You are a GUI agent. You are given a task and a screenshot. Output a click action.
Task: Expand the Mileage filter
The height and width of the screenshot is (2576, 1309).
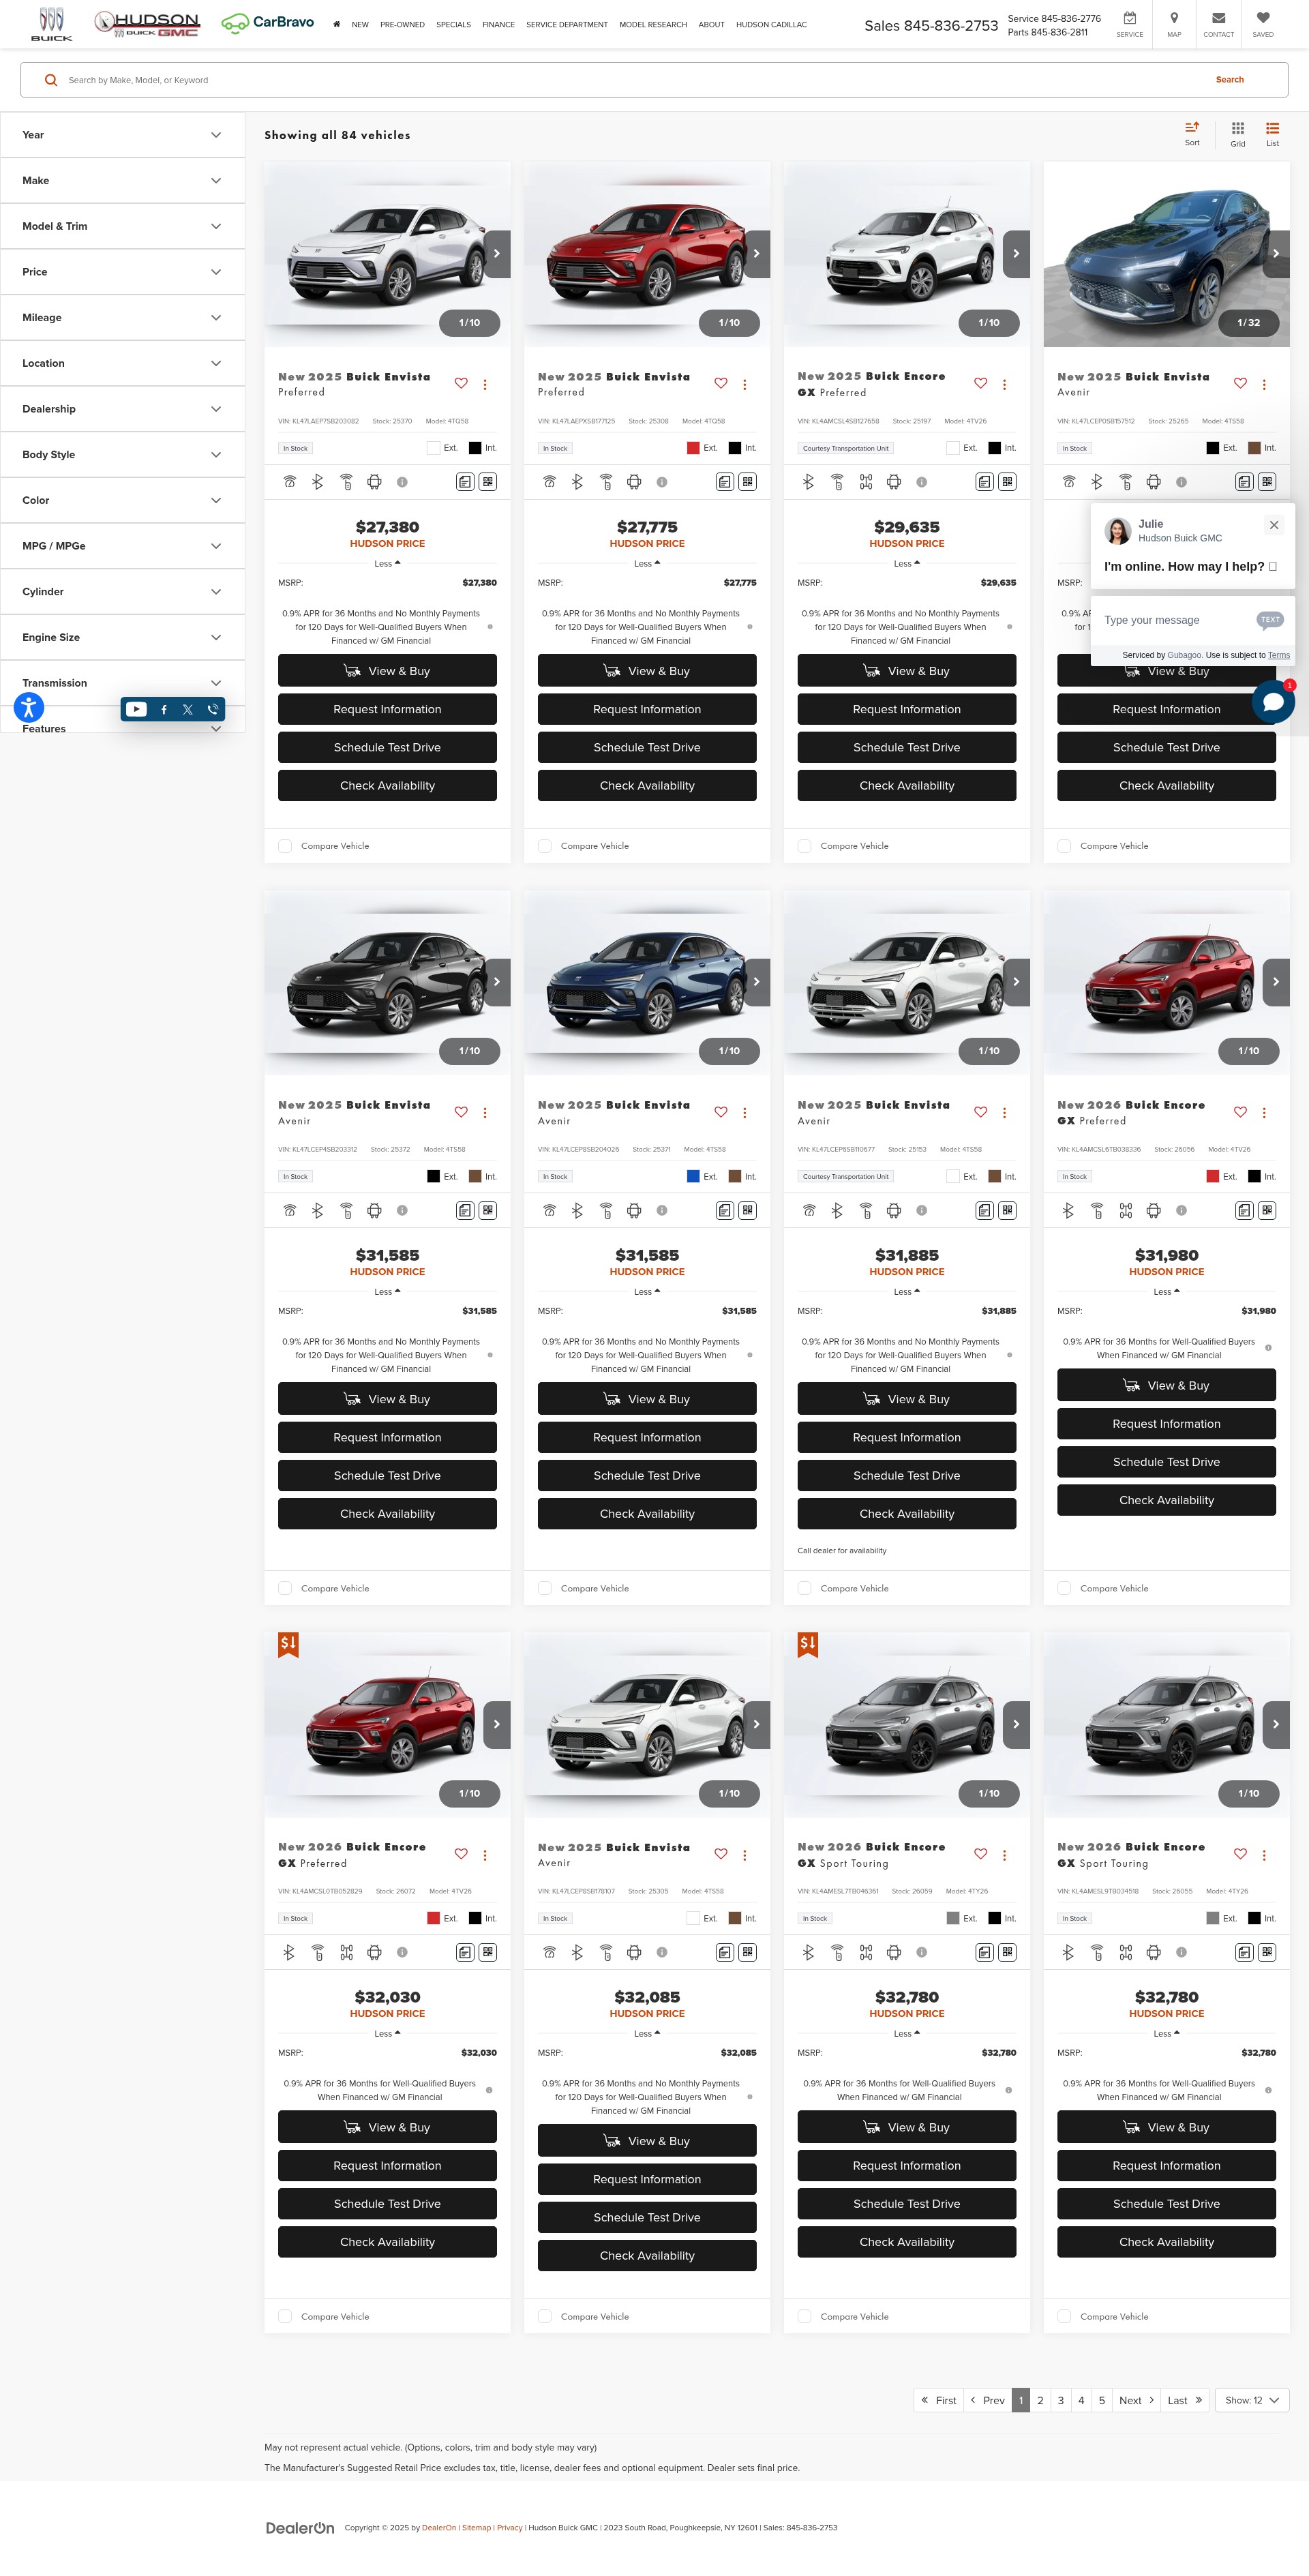point(122,318)
